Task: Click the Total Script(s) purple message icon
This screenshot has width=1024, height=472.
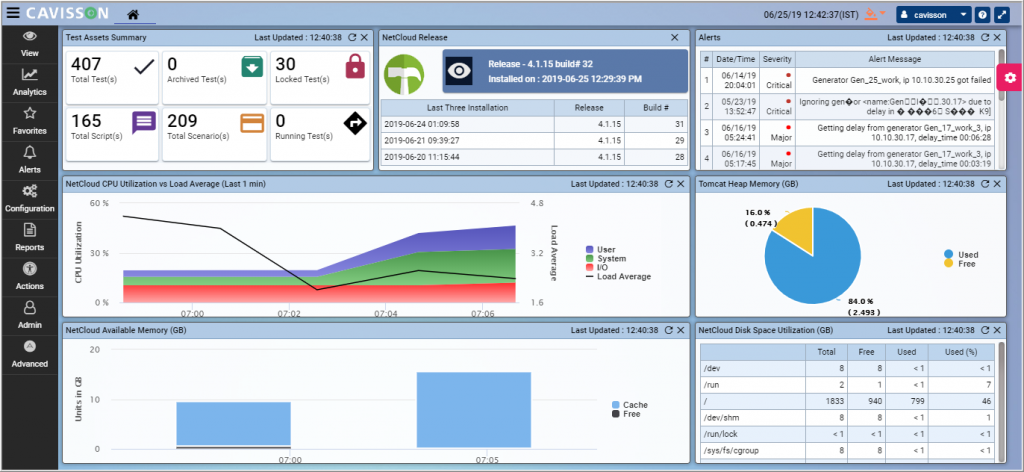Action: tap(144, 122)
